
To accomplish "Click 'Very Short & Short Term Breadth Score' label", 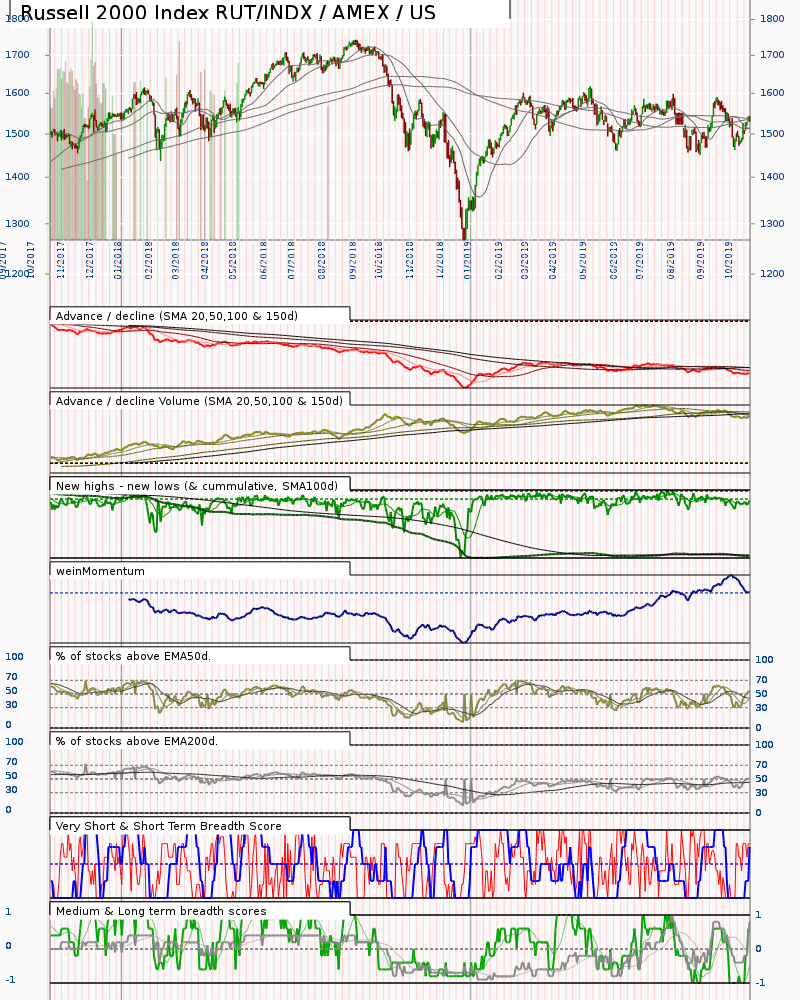I will pos(168,826).
